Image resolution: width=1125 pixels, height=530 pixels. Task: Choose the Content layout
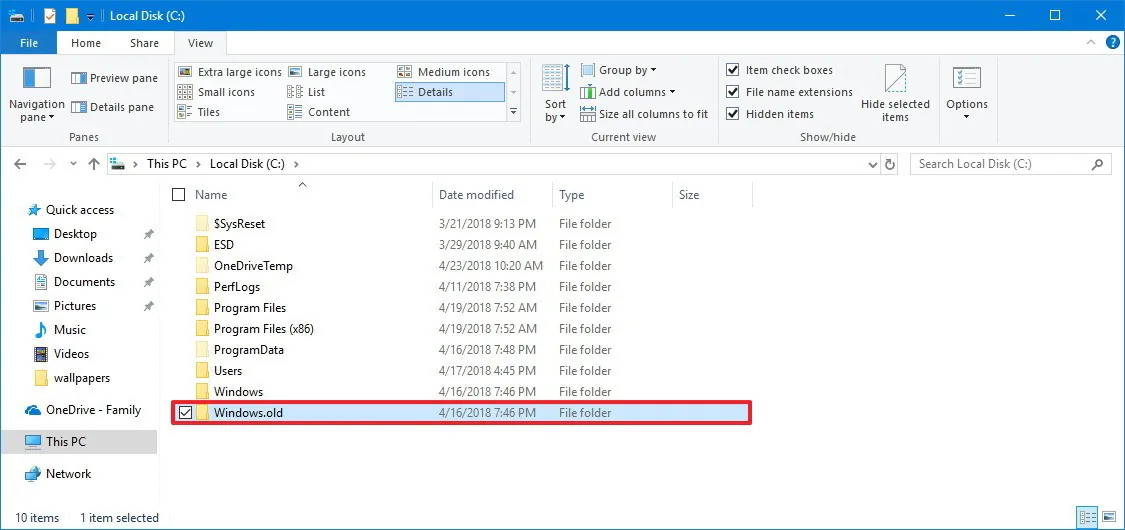[319, 112]
